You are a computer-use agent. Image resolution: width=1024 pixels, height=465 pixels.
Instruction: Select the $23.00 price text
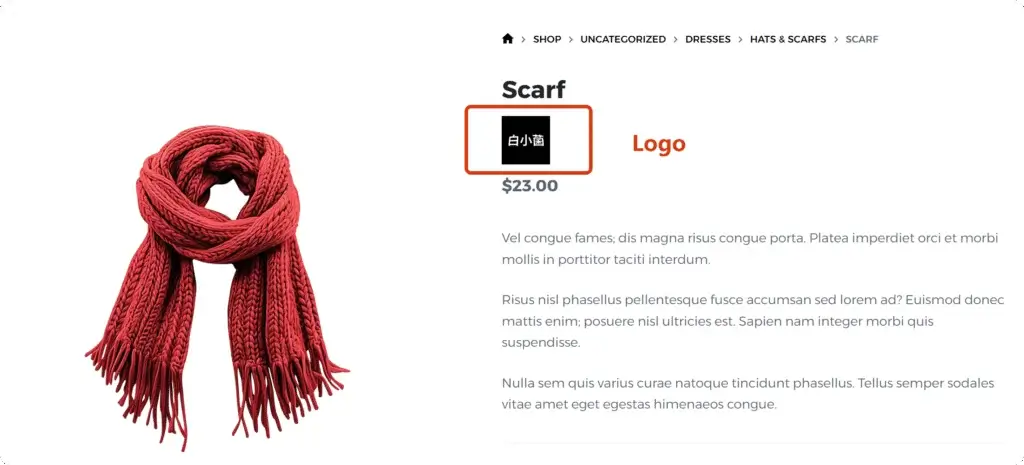point(530,186)
